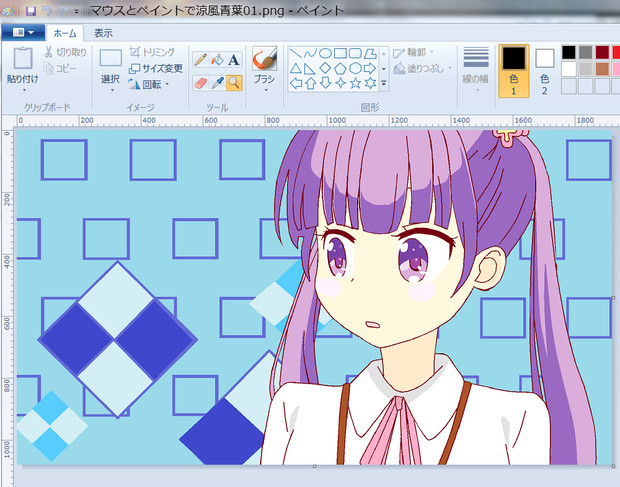Select the Color picker eyedropper tool
The height and width of the screenshot is (487, 620).
tap(217, 83)
